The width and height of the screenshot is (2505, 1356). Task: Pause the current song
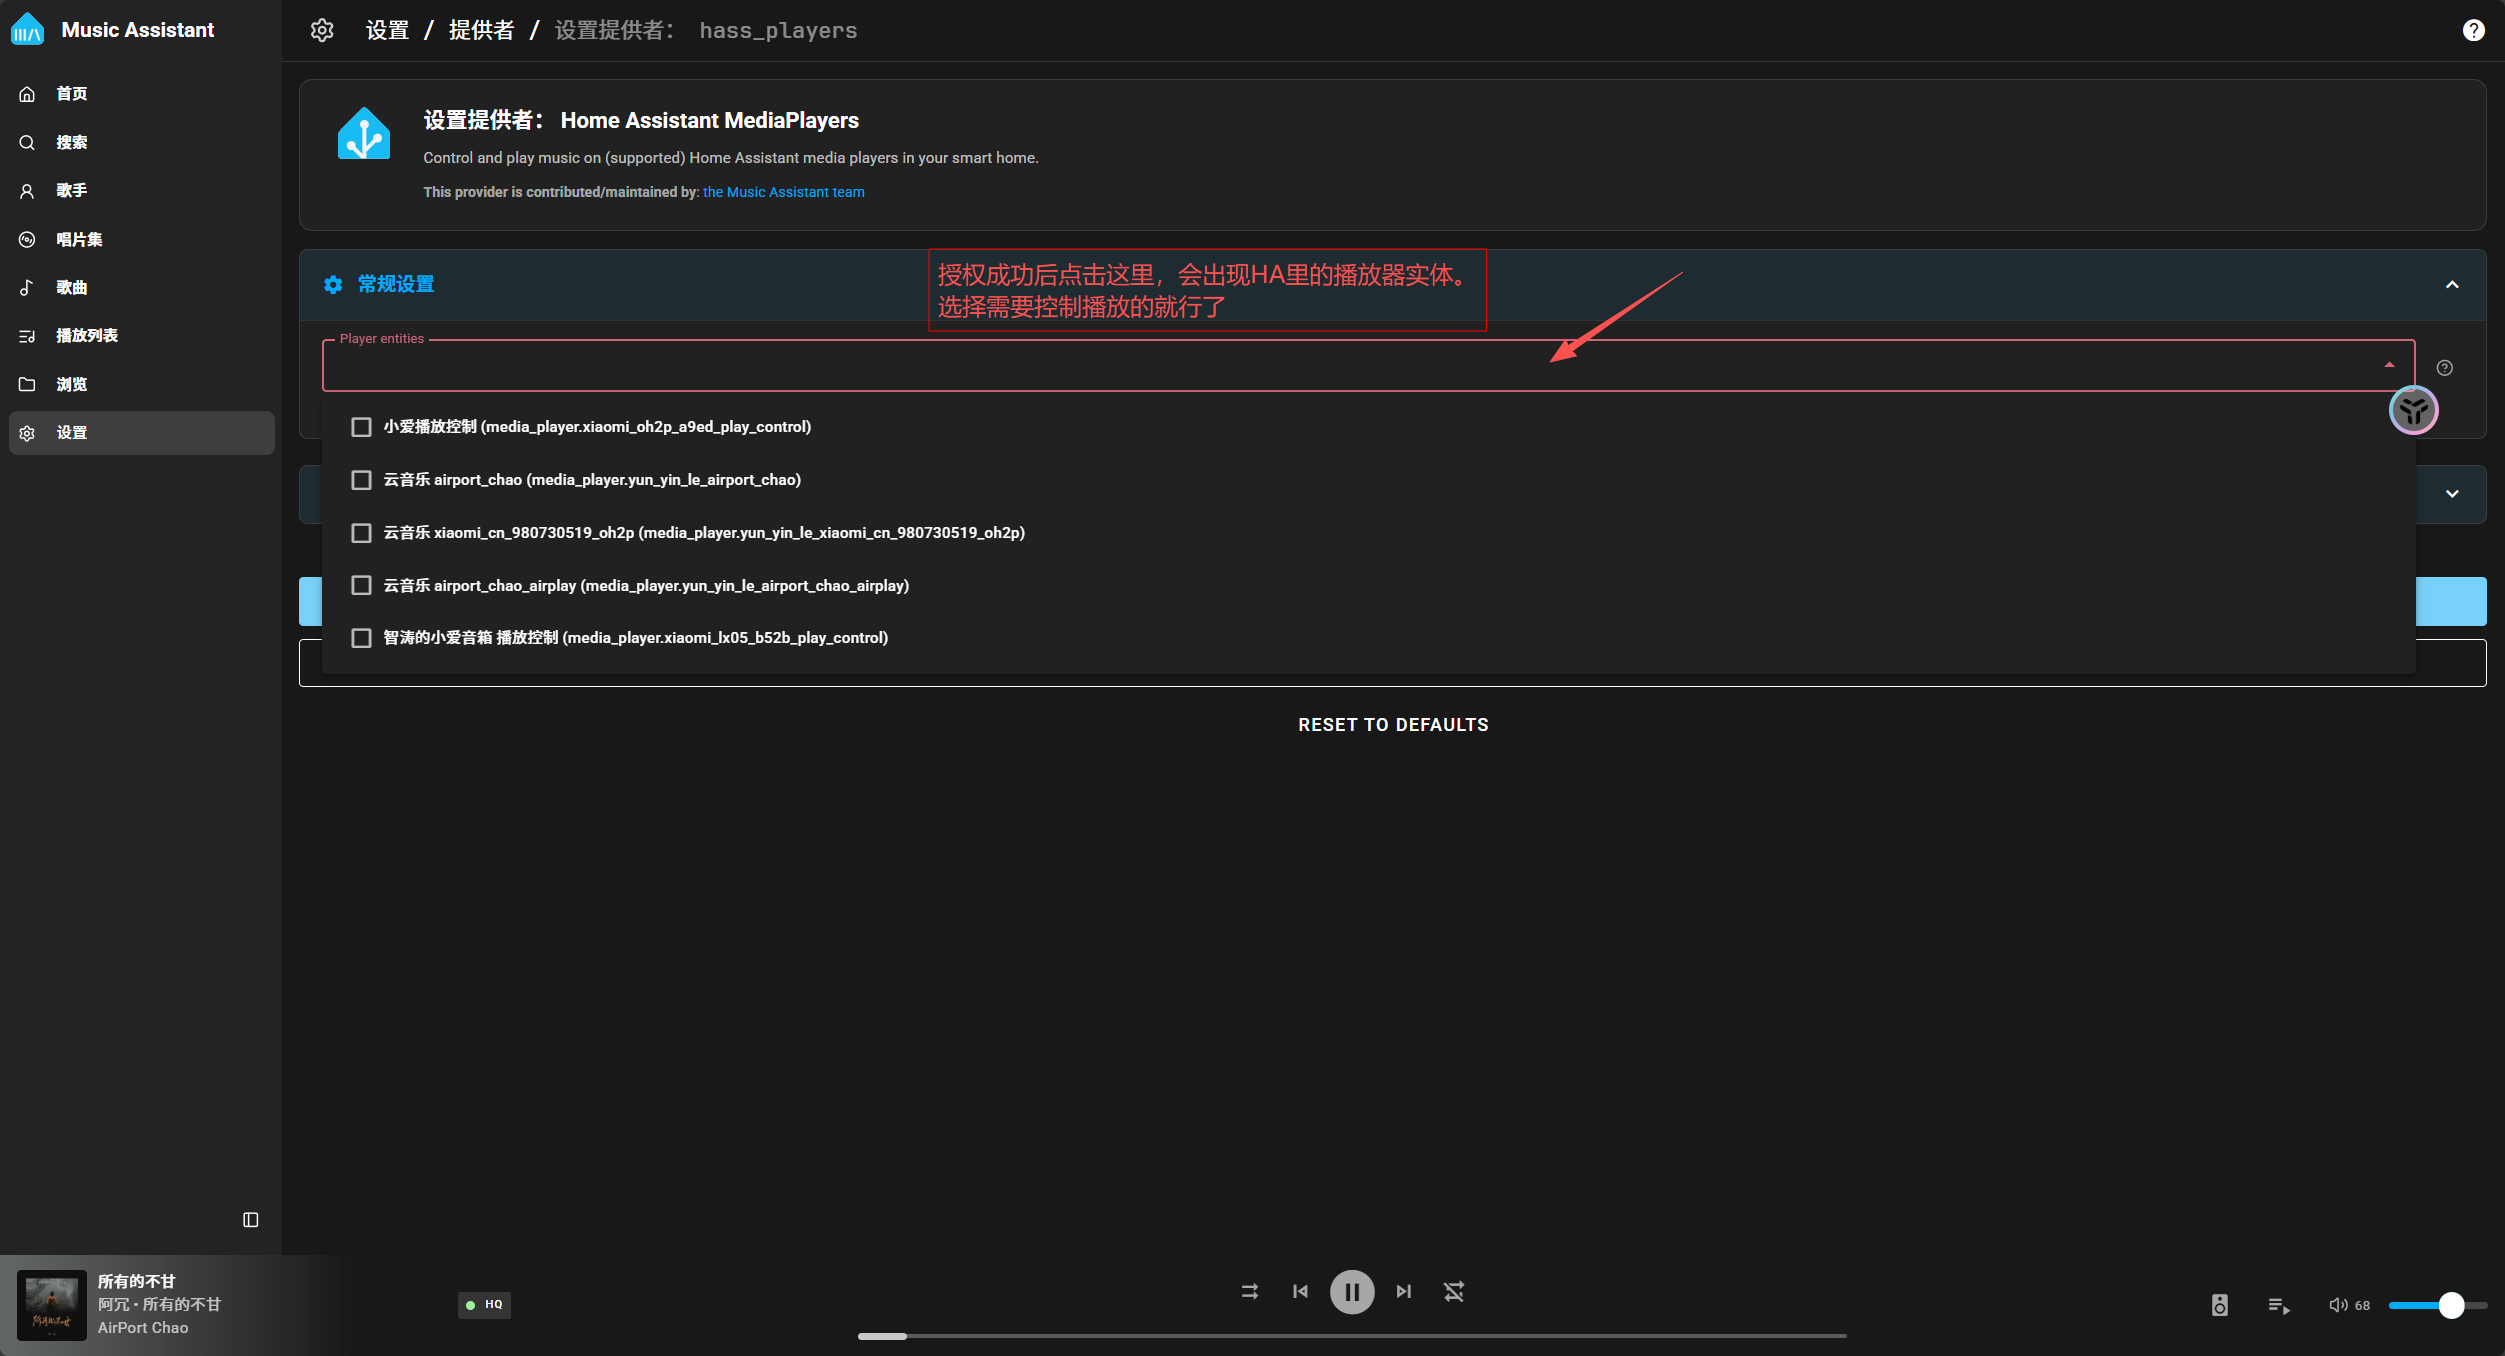(1351, 1291)
